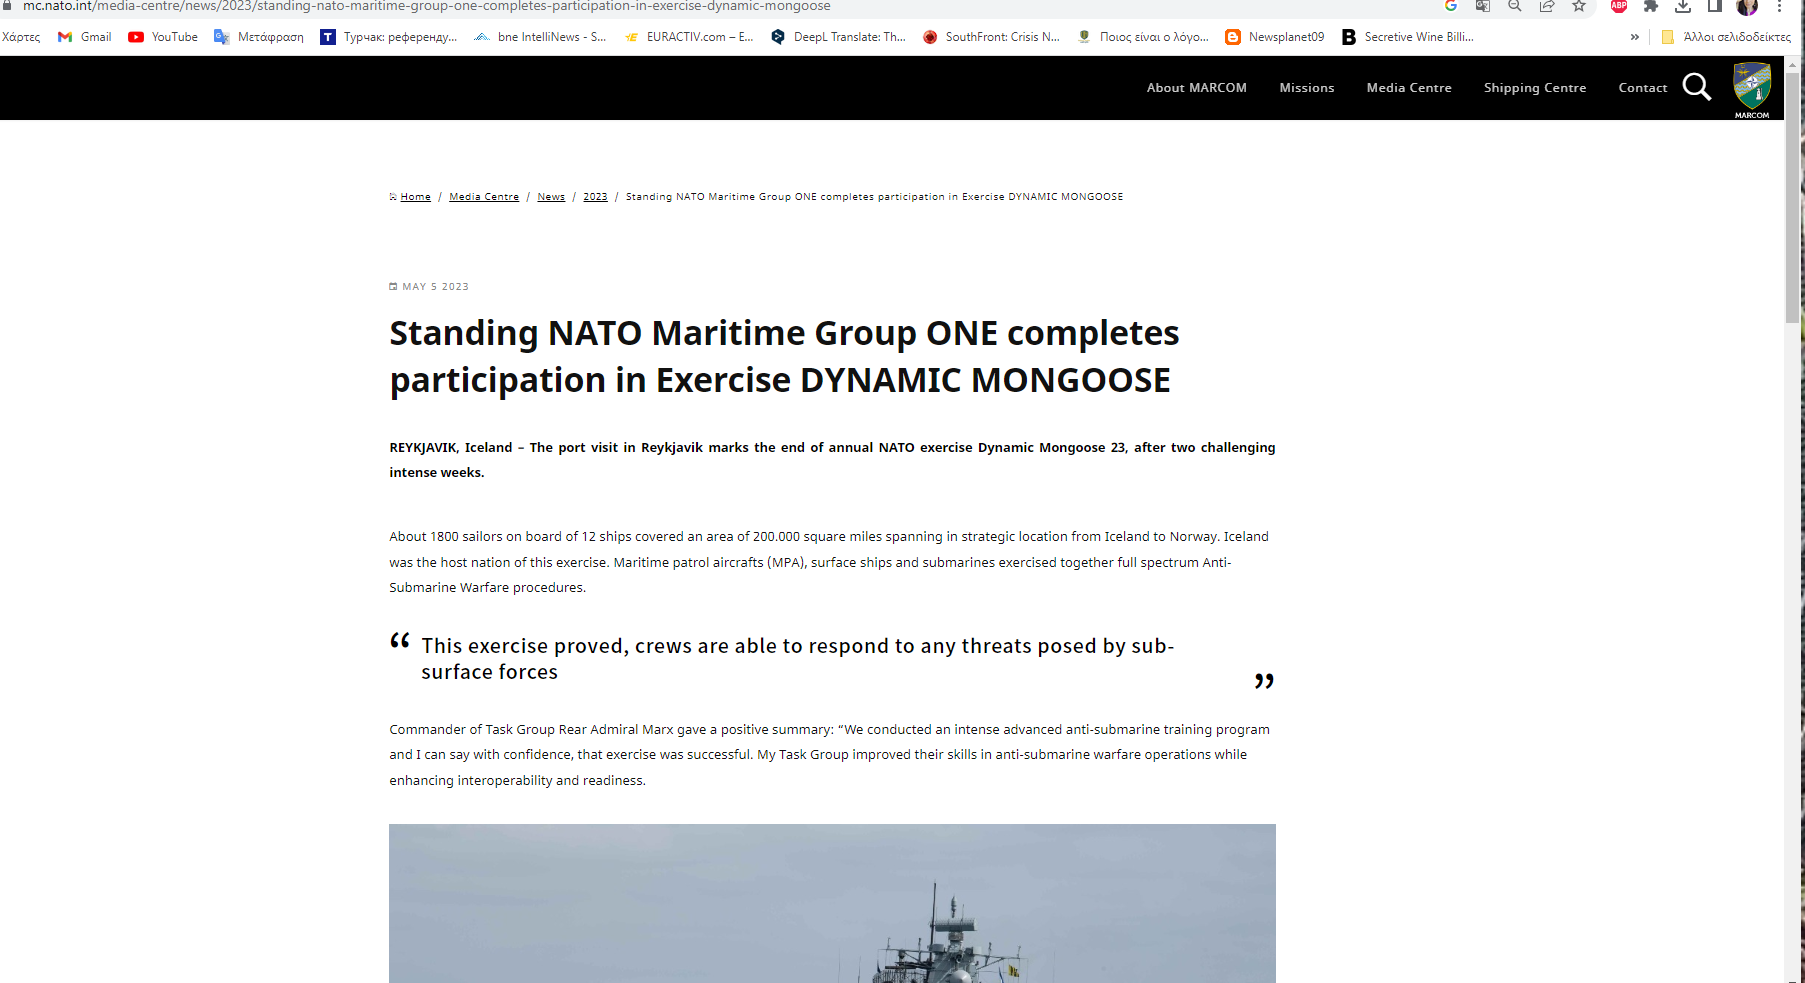Expand hidden bookmarks with double chevron
Screen dimensions: 1805x983
[1635, 37]
